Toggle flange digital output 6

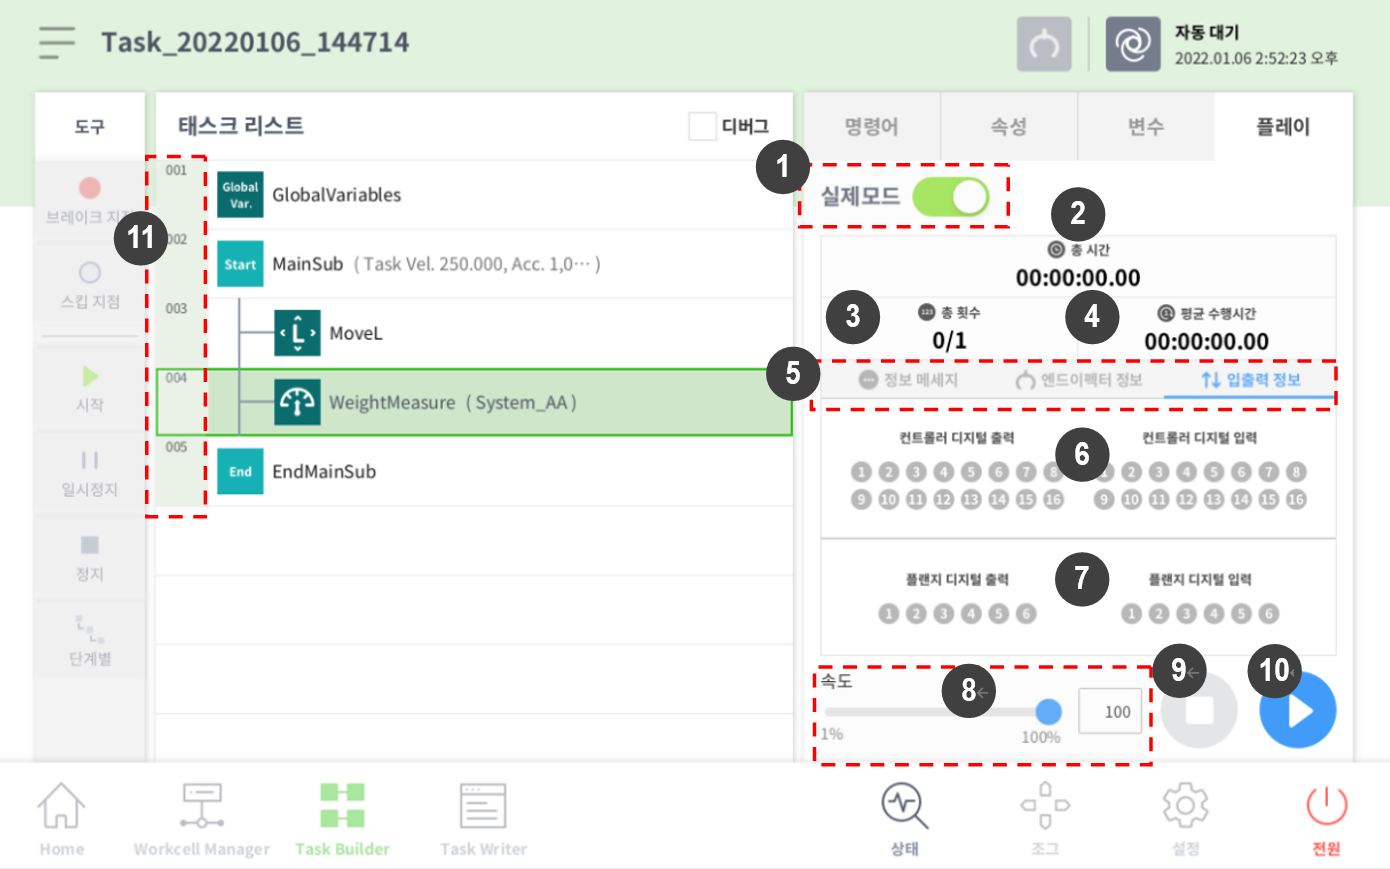pos(1026,614)
